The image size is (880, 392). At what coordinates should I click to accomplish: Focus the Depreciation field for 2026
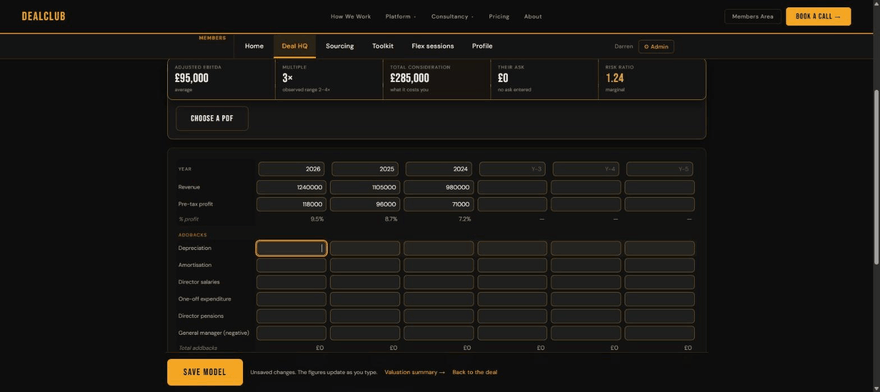coord(291,248)
